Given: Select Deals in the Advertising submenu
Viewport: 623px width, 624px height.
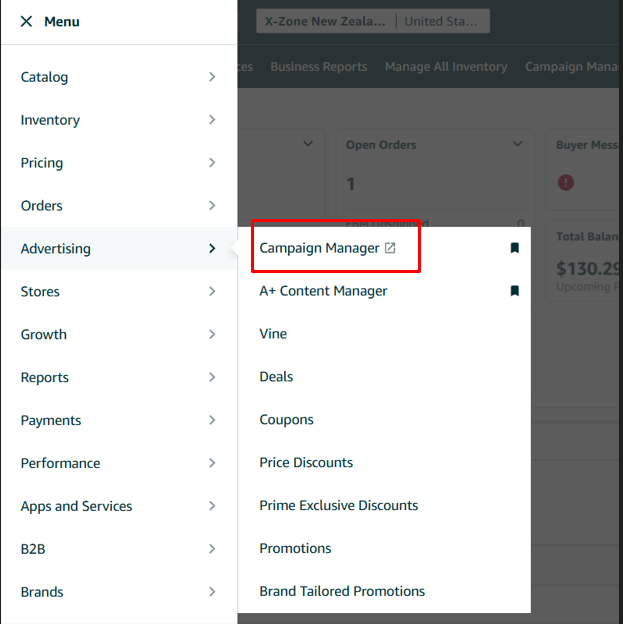Looking at the screenshot, I should [276, 377].
